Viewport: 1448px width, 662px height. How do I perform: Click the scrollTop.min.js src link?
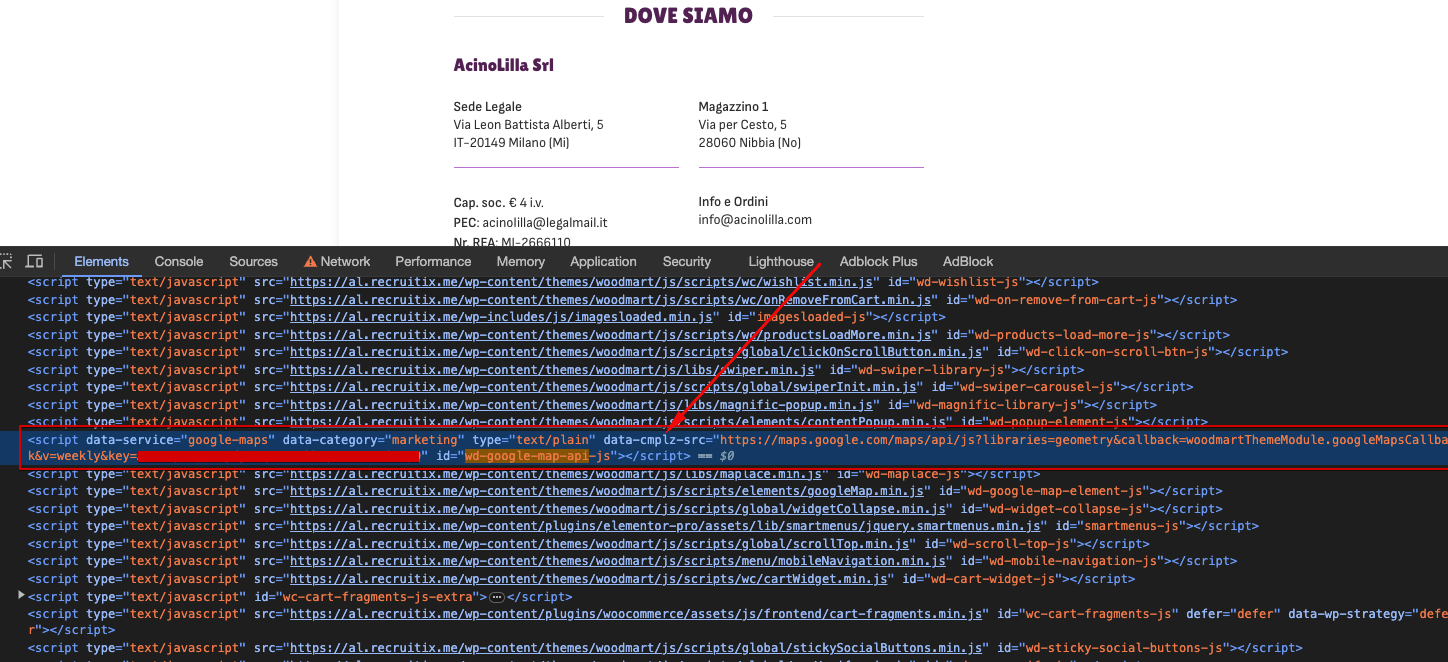tap(599, 544)
